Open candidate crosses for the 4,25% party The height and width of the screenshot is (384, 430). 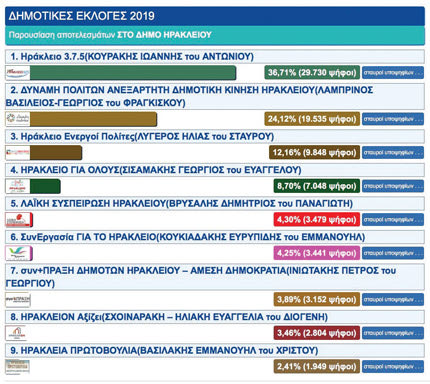pyautogui.click(x=393, y=253)
